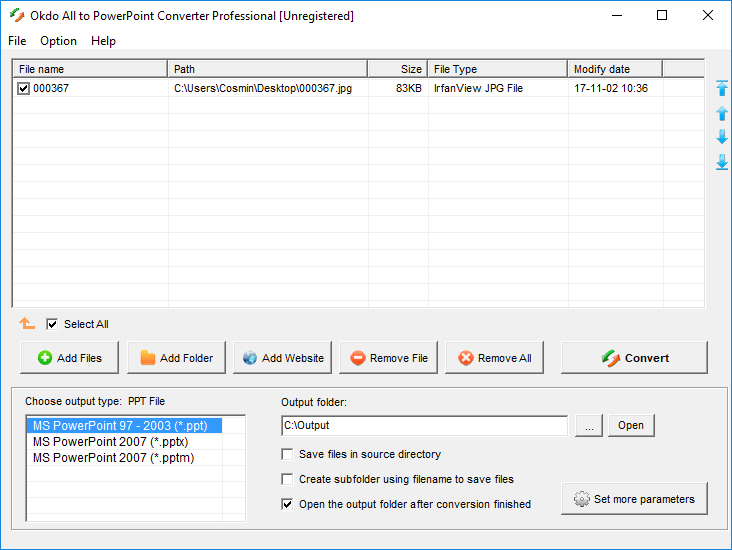Open the Help menu
This screenshot has height=550, width=732.
103,41
